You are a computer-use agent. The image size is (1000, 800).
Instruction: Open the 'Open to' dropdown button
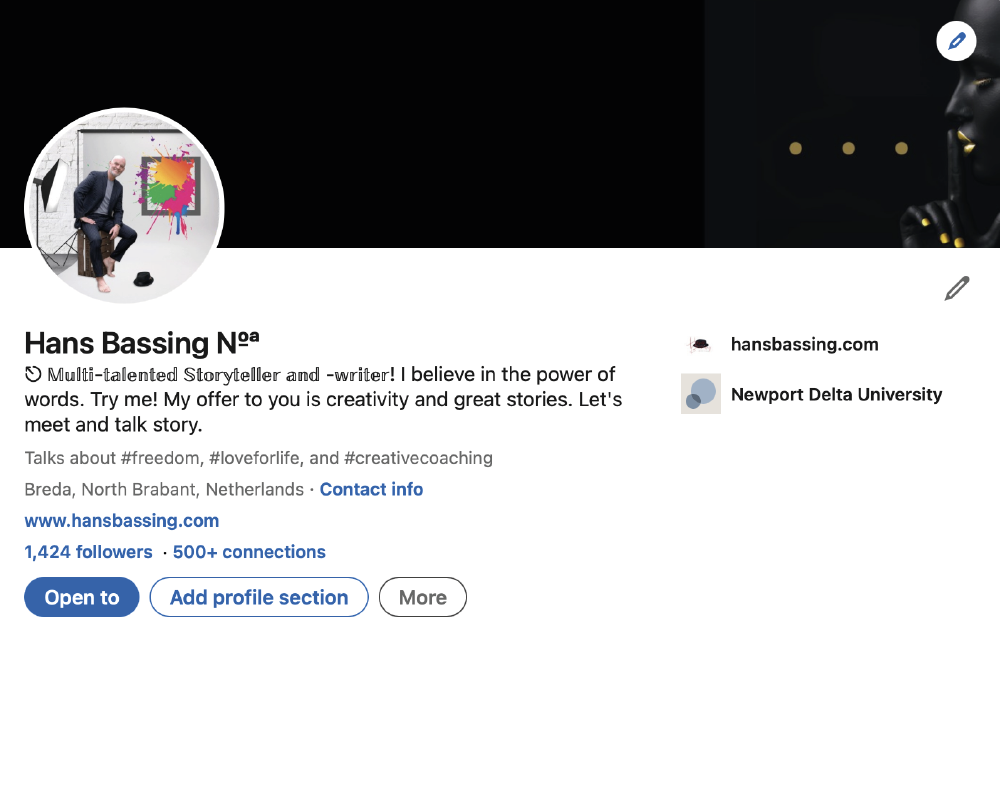tap(82, 597)
